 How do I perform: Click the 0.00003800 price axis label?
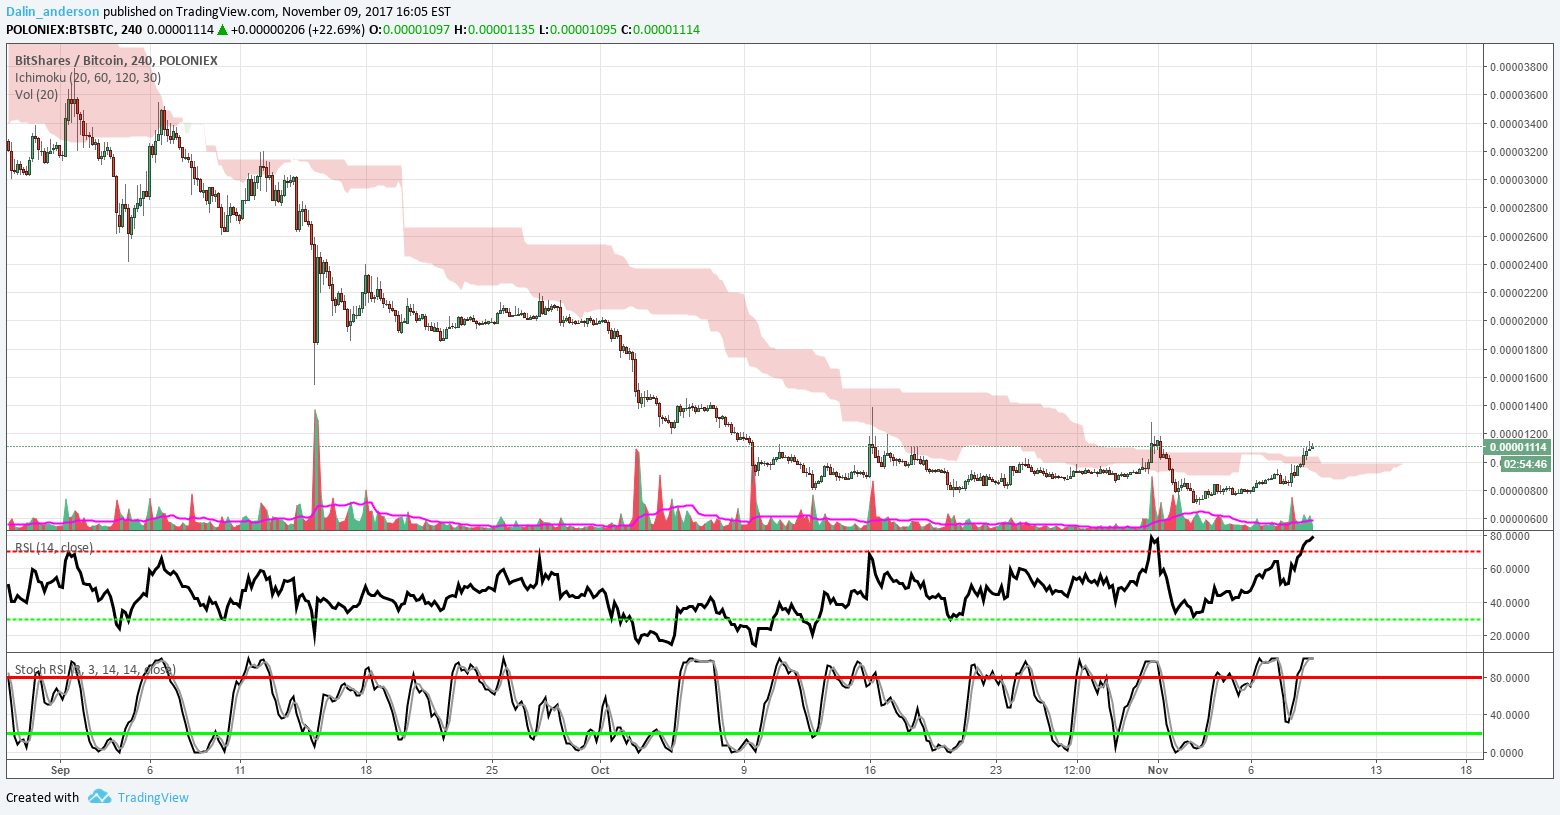(x=1520, y=67)
